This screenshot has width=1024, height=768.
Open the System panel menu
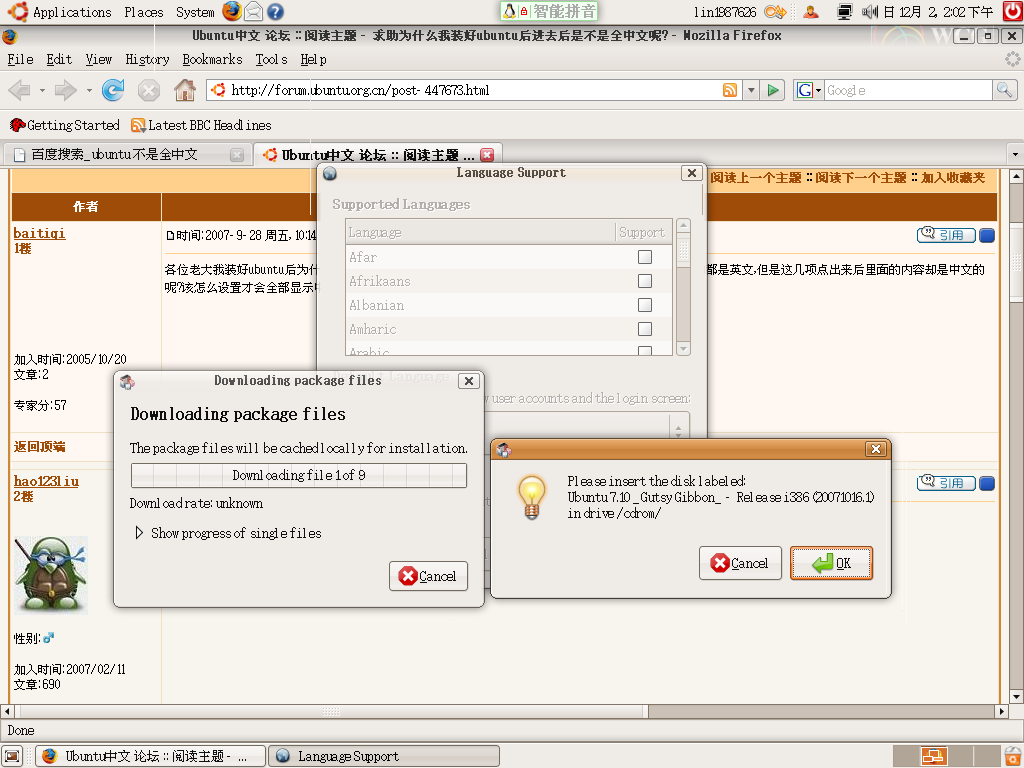tap(195, 12)
